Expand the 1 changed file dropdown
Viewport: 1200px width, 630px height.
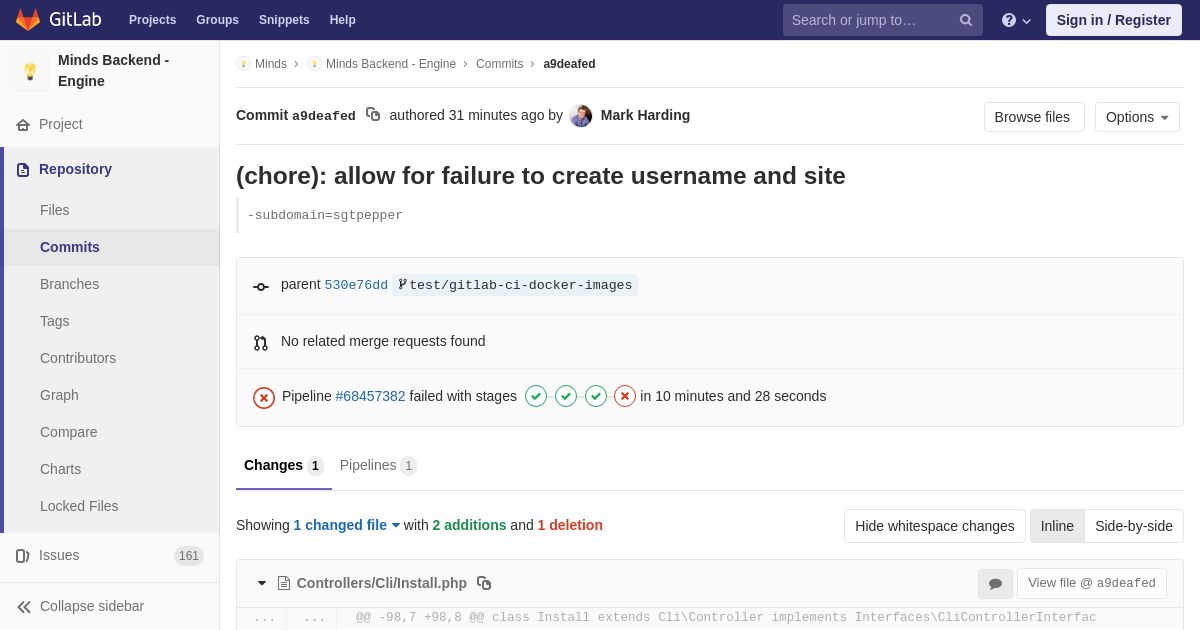(347, 525)
